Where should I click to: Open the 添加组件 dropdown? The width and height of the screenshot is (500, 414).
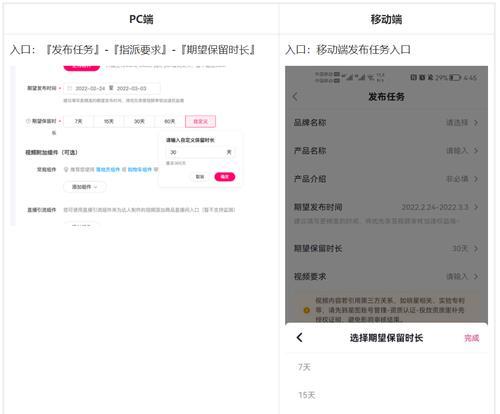click(85, 187)
